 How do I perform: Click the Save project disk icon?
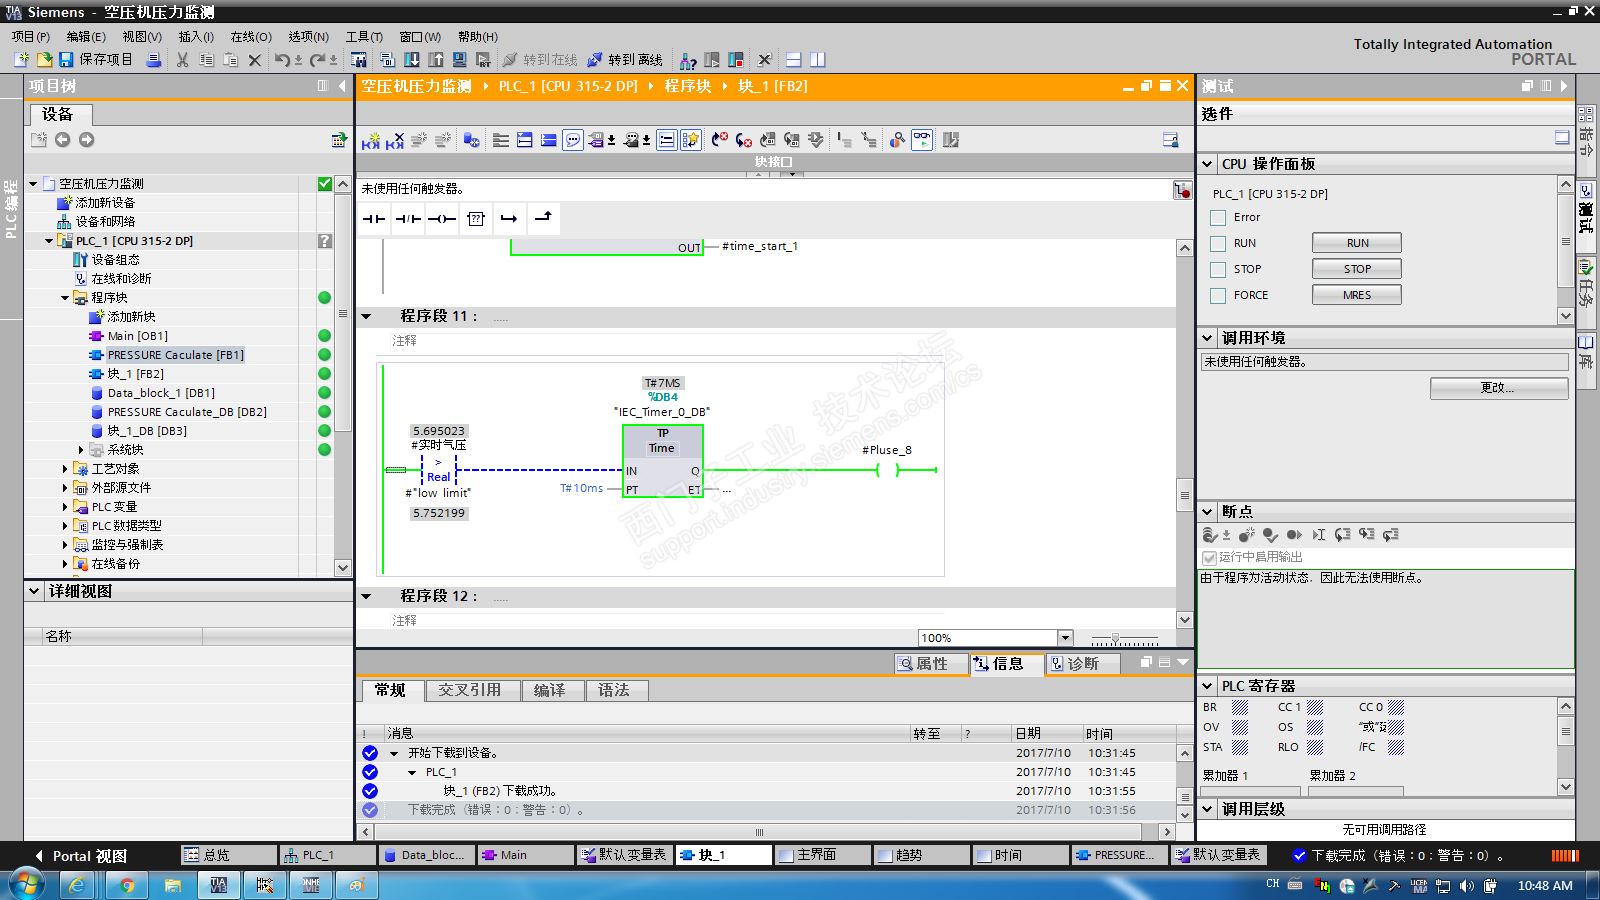(x=66, y=60)
